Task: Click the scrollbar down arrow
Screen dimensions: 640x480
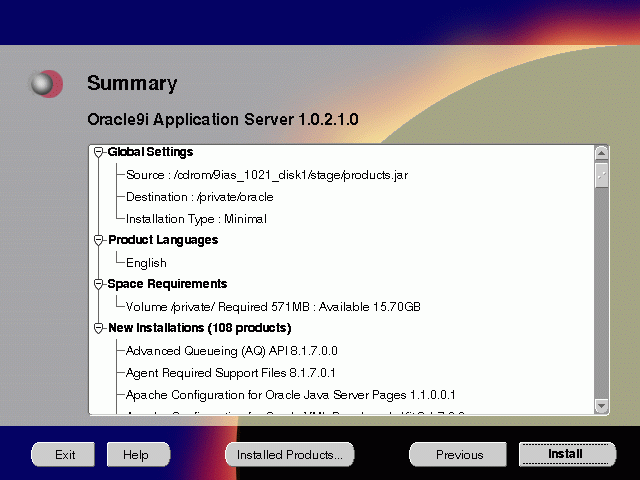Action: click(602, 406)
